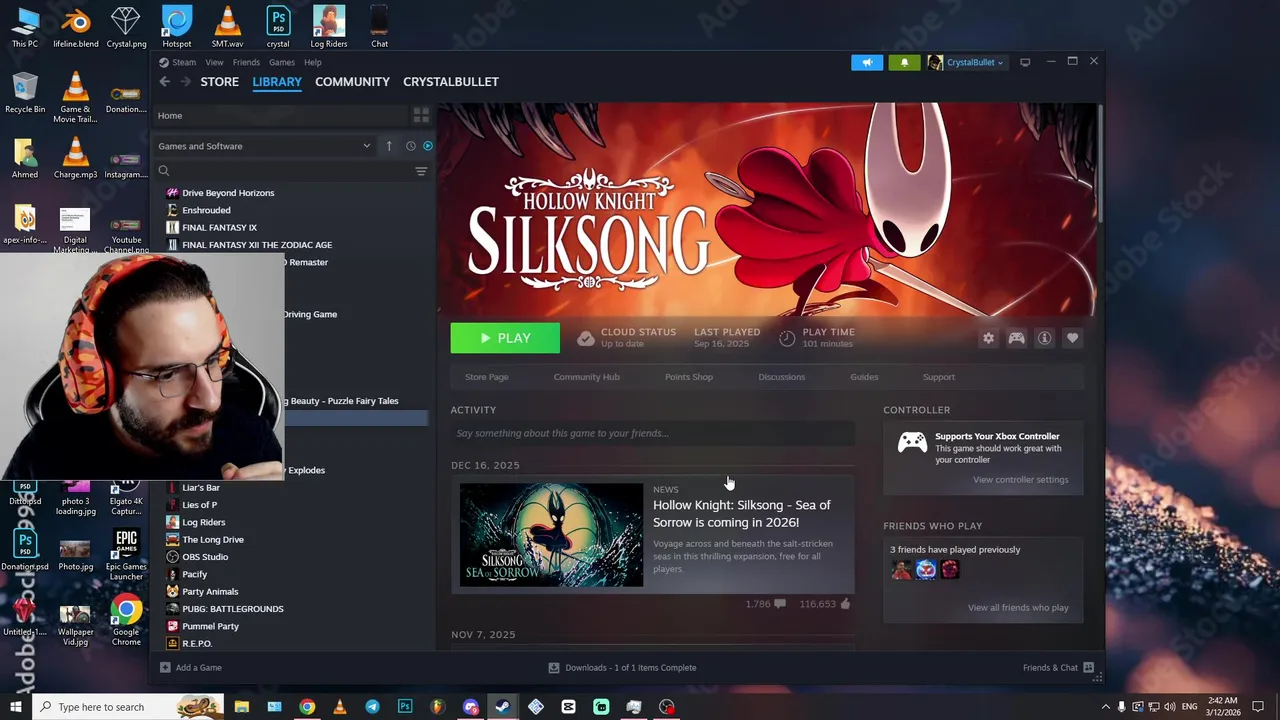
Task: Add Silksong to favorites with heart icon
Action: 1072,338
